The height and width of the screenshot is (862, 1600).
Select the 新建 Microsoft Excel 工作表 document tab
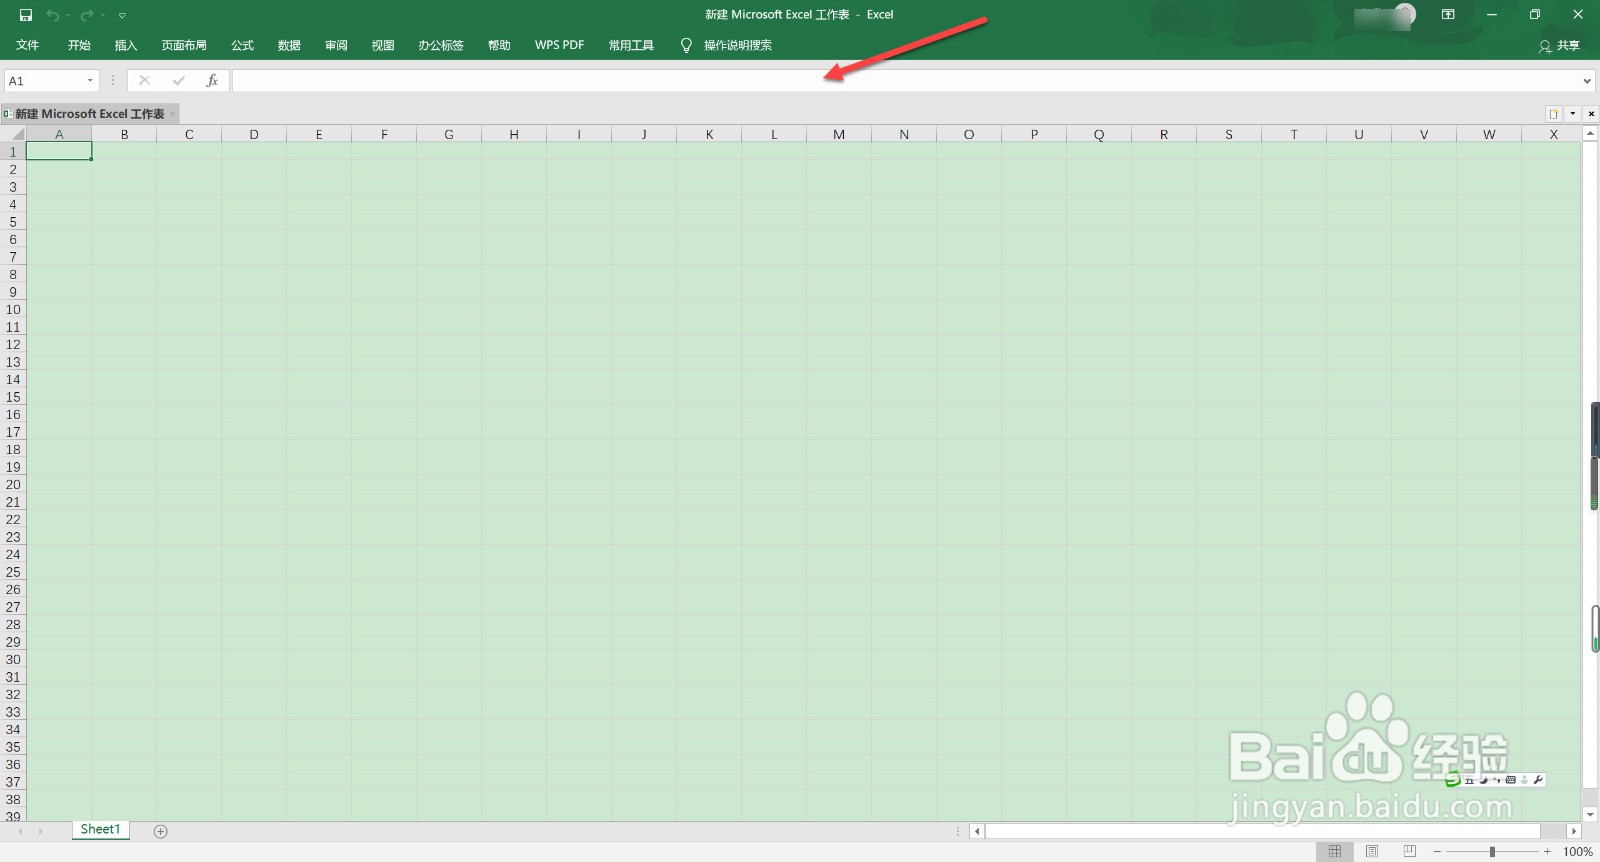(x=89, y=114)
